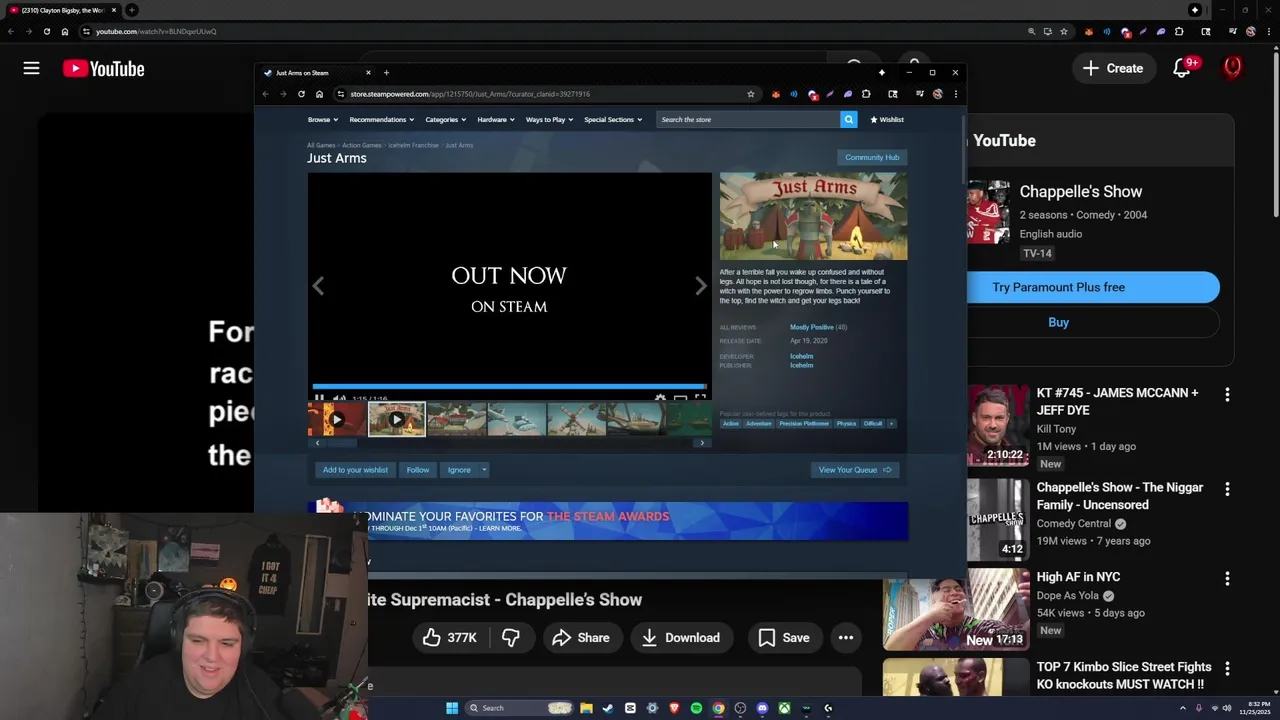
Task: Open the Steam Wishlist
Action: [887, 120]
